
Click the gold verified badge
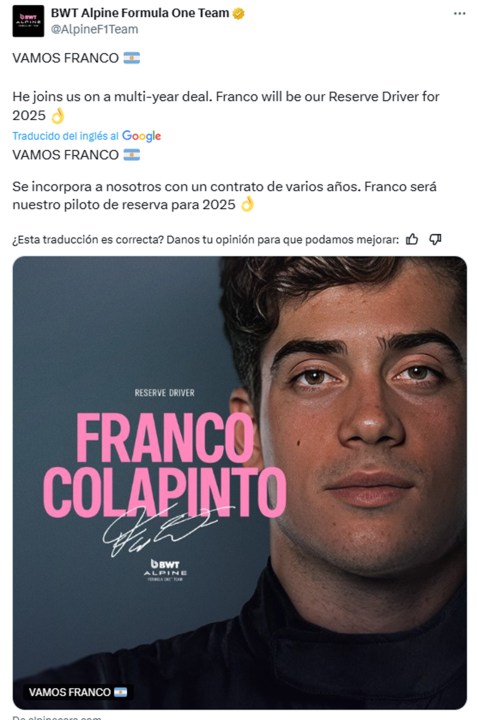pyautogui.click(x=238, y=14)
